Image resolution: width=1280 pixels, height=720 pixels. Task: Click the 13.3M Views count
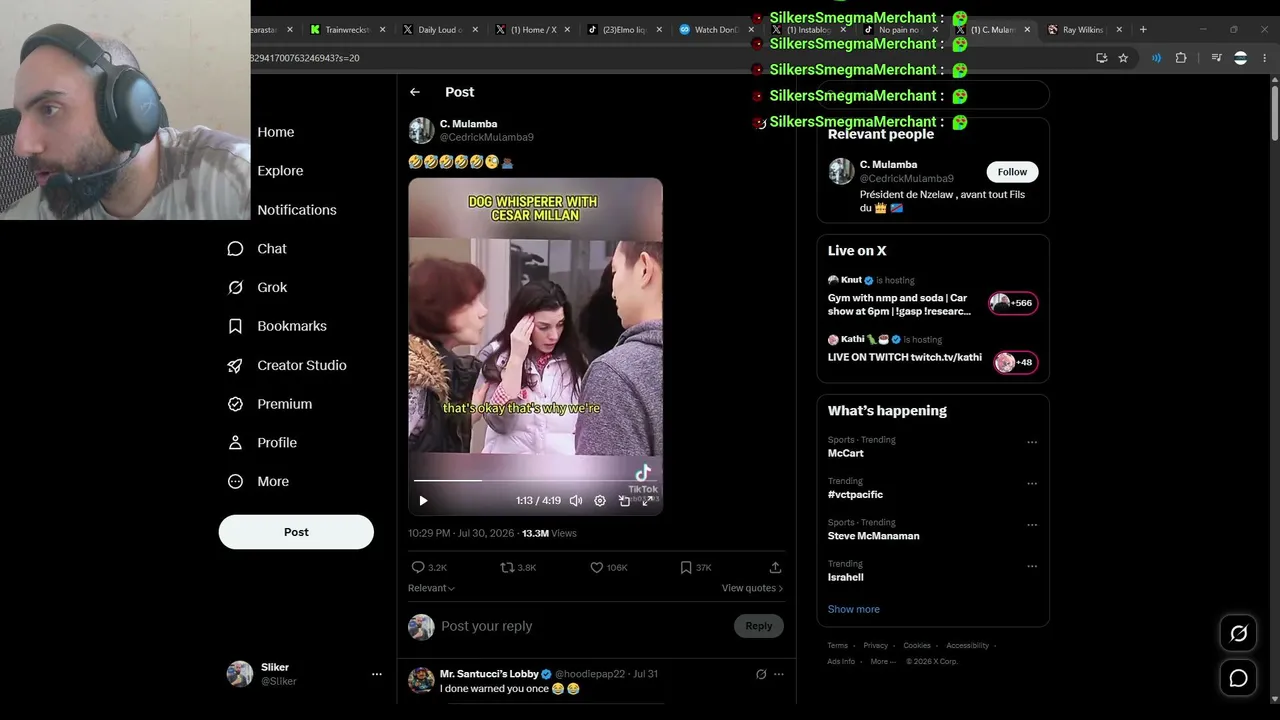pos(549,534)
